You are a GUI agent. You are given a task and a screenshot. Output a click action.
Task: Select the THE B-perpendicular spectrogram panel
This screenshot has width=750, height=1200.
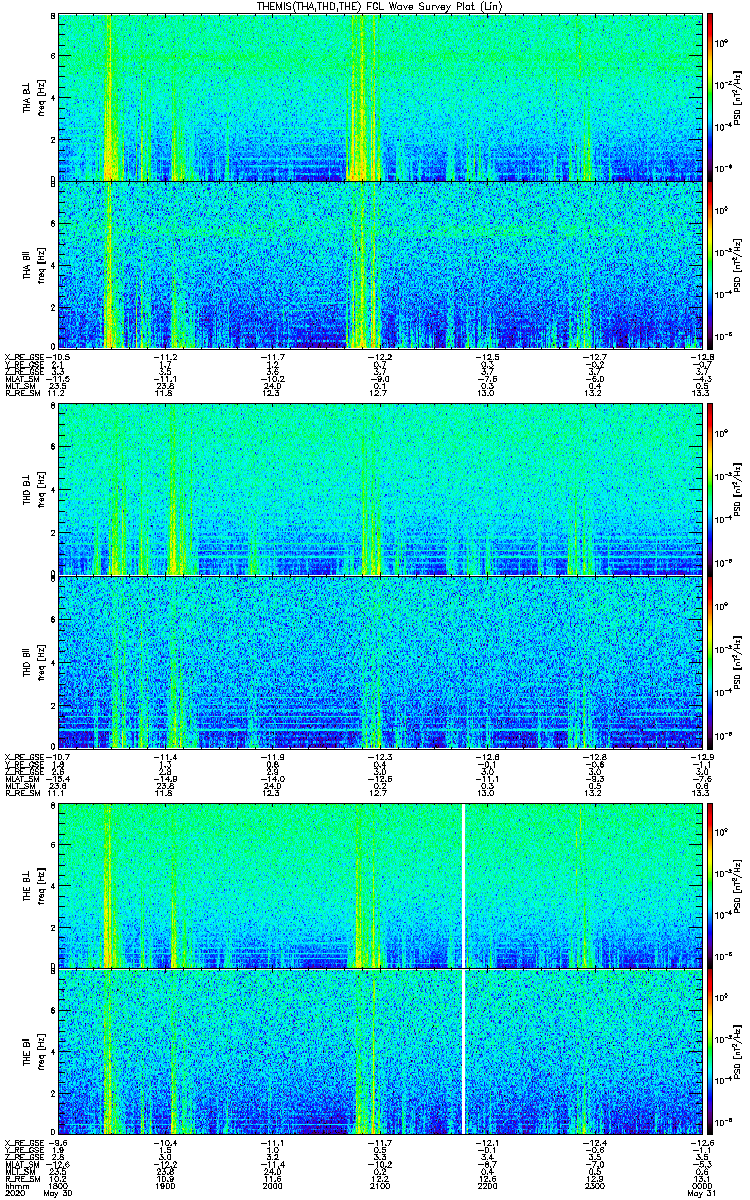[x=379, y=885]
